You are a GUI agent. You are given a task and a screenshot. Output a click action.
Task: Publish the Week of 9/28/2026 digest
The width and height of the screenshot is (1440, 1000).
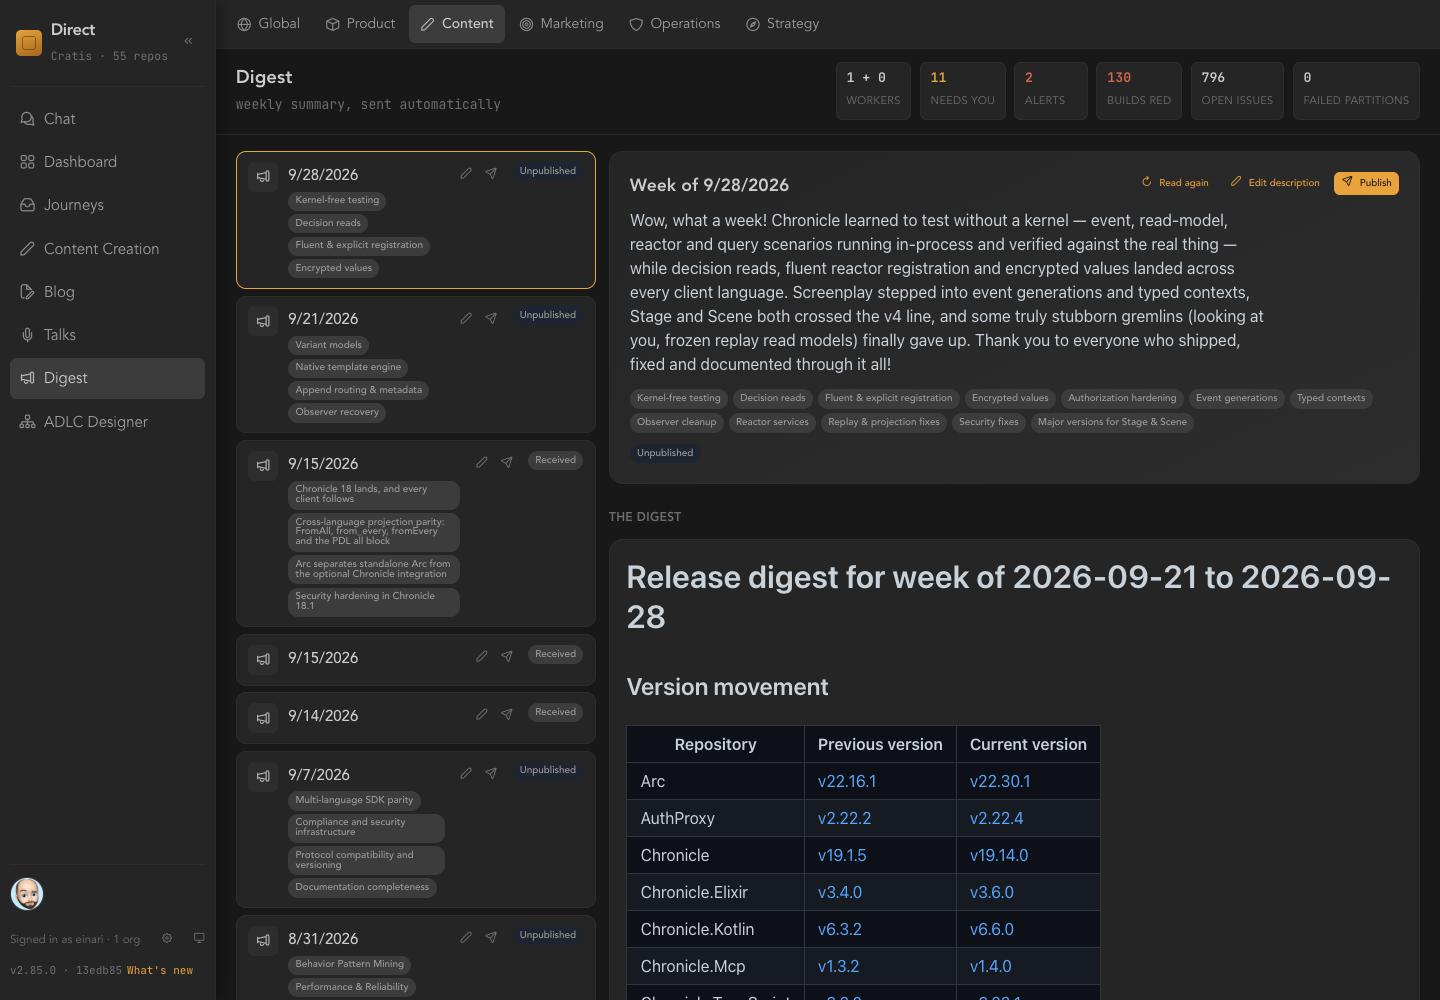click(1366, 183)
